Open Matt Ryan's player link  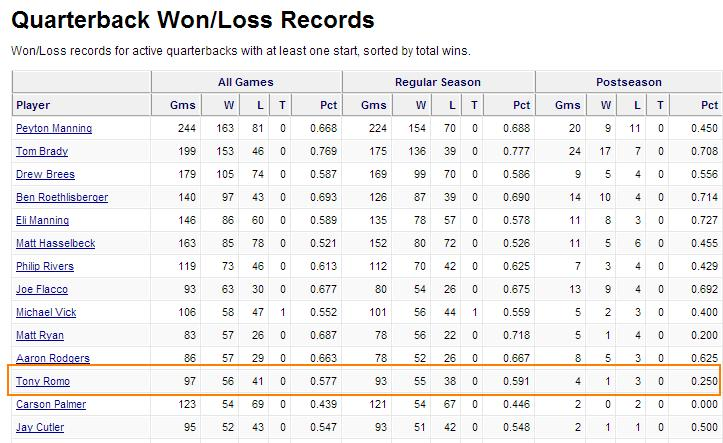40,336
